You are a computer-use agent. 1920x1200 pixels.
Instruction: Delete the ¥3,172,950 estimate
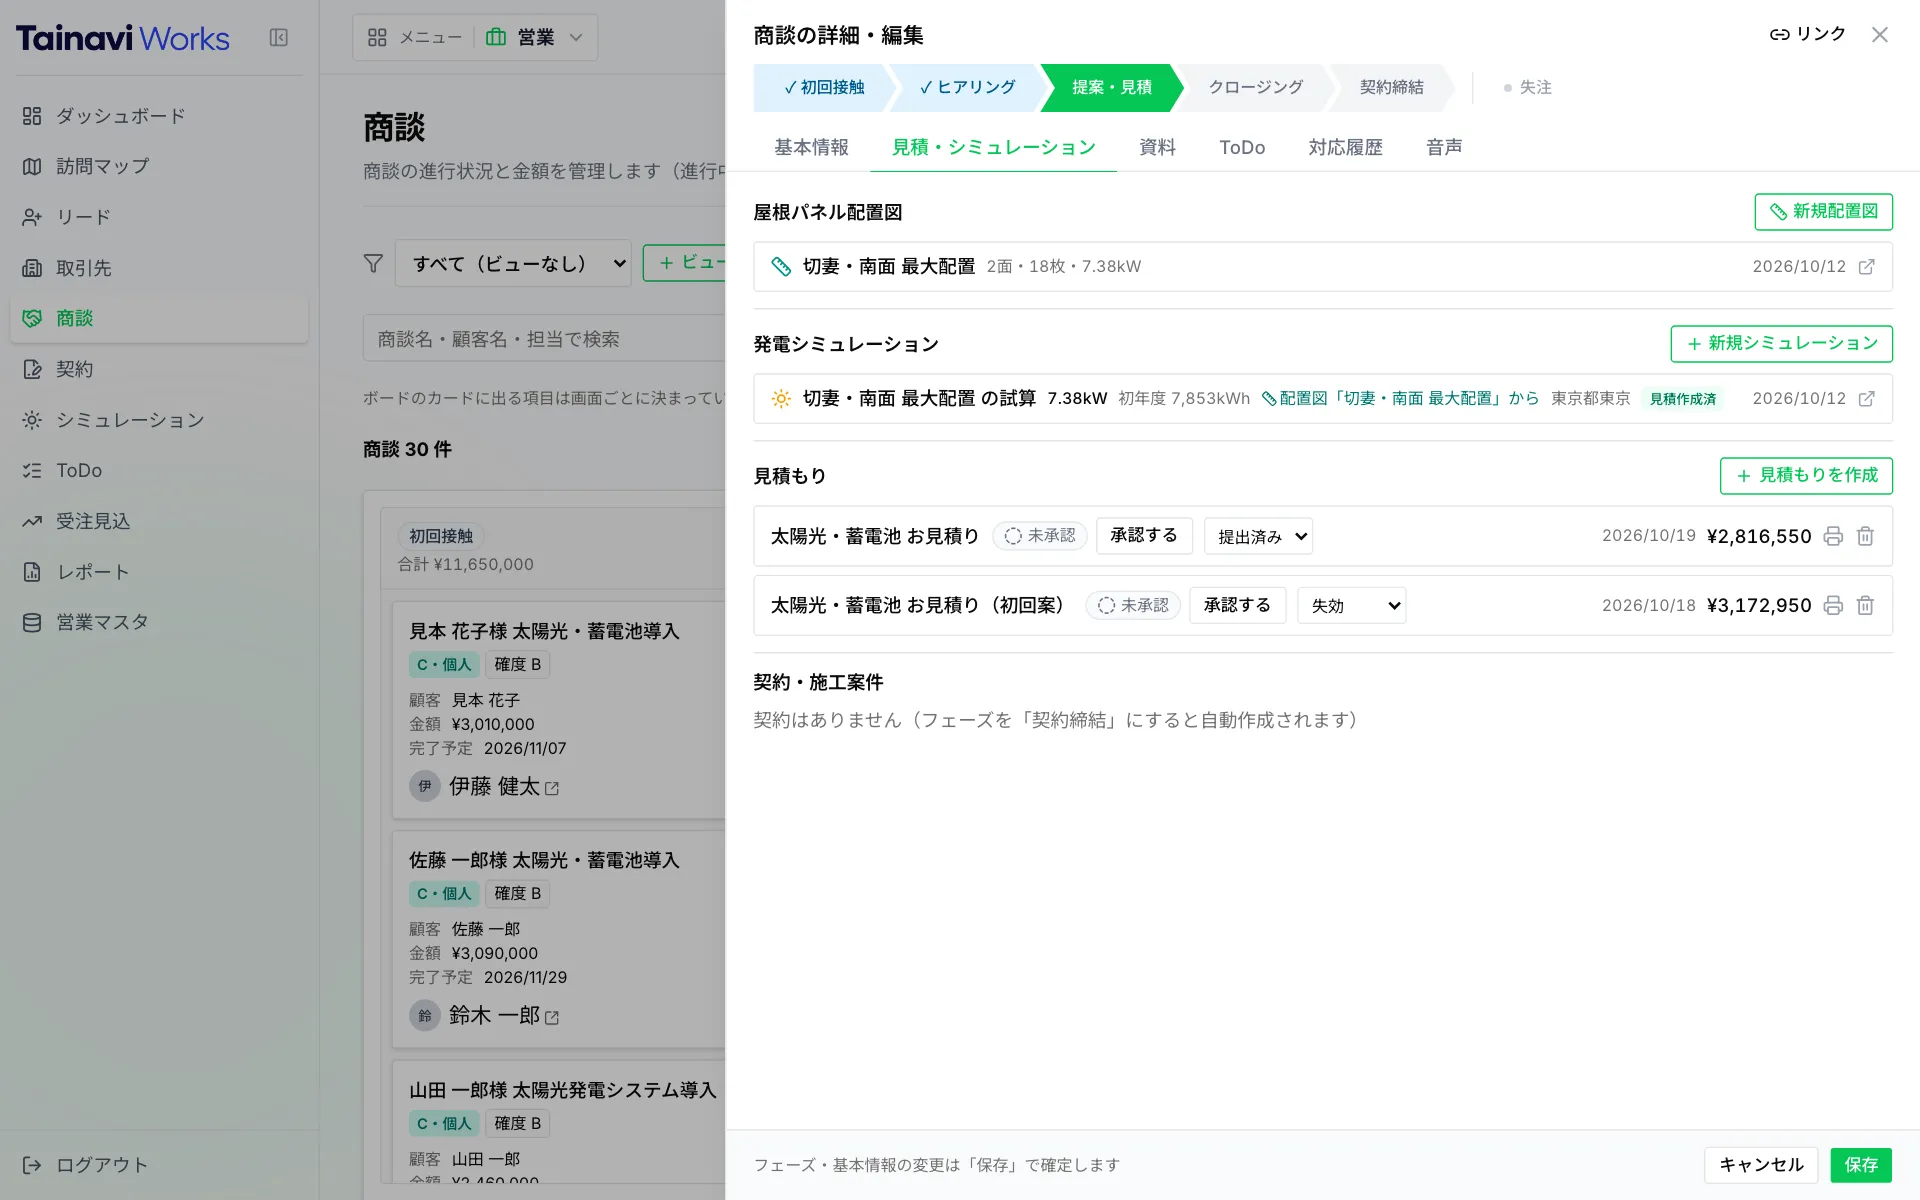pos(1865,605)
